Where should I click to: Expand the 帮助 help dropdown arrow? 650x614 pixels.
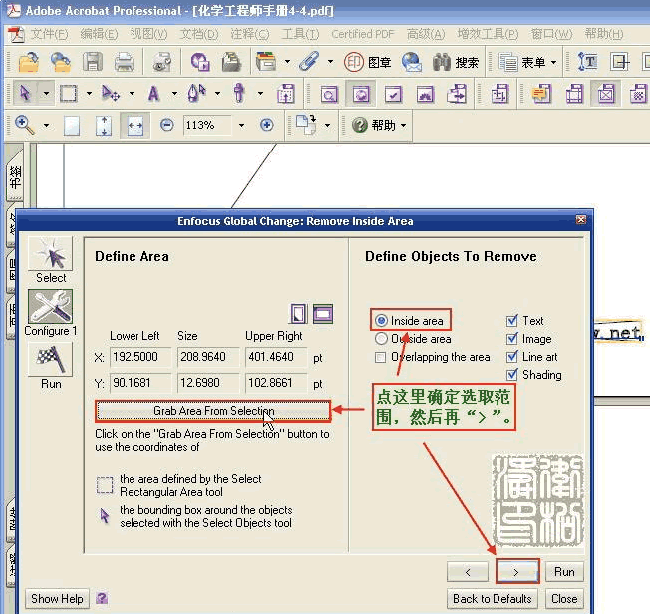403,125
